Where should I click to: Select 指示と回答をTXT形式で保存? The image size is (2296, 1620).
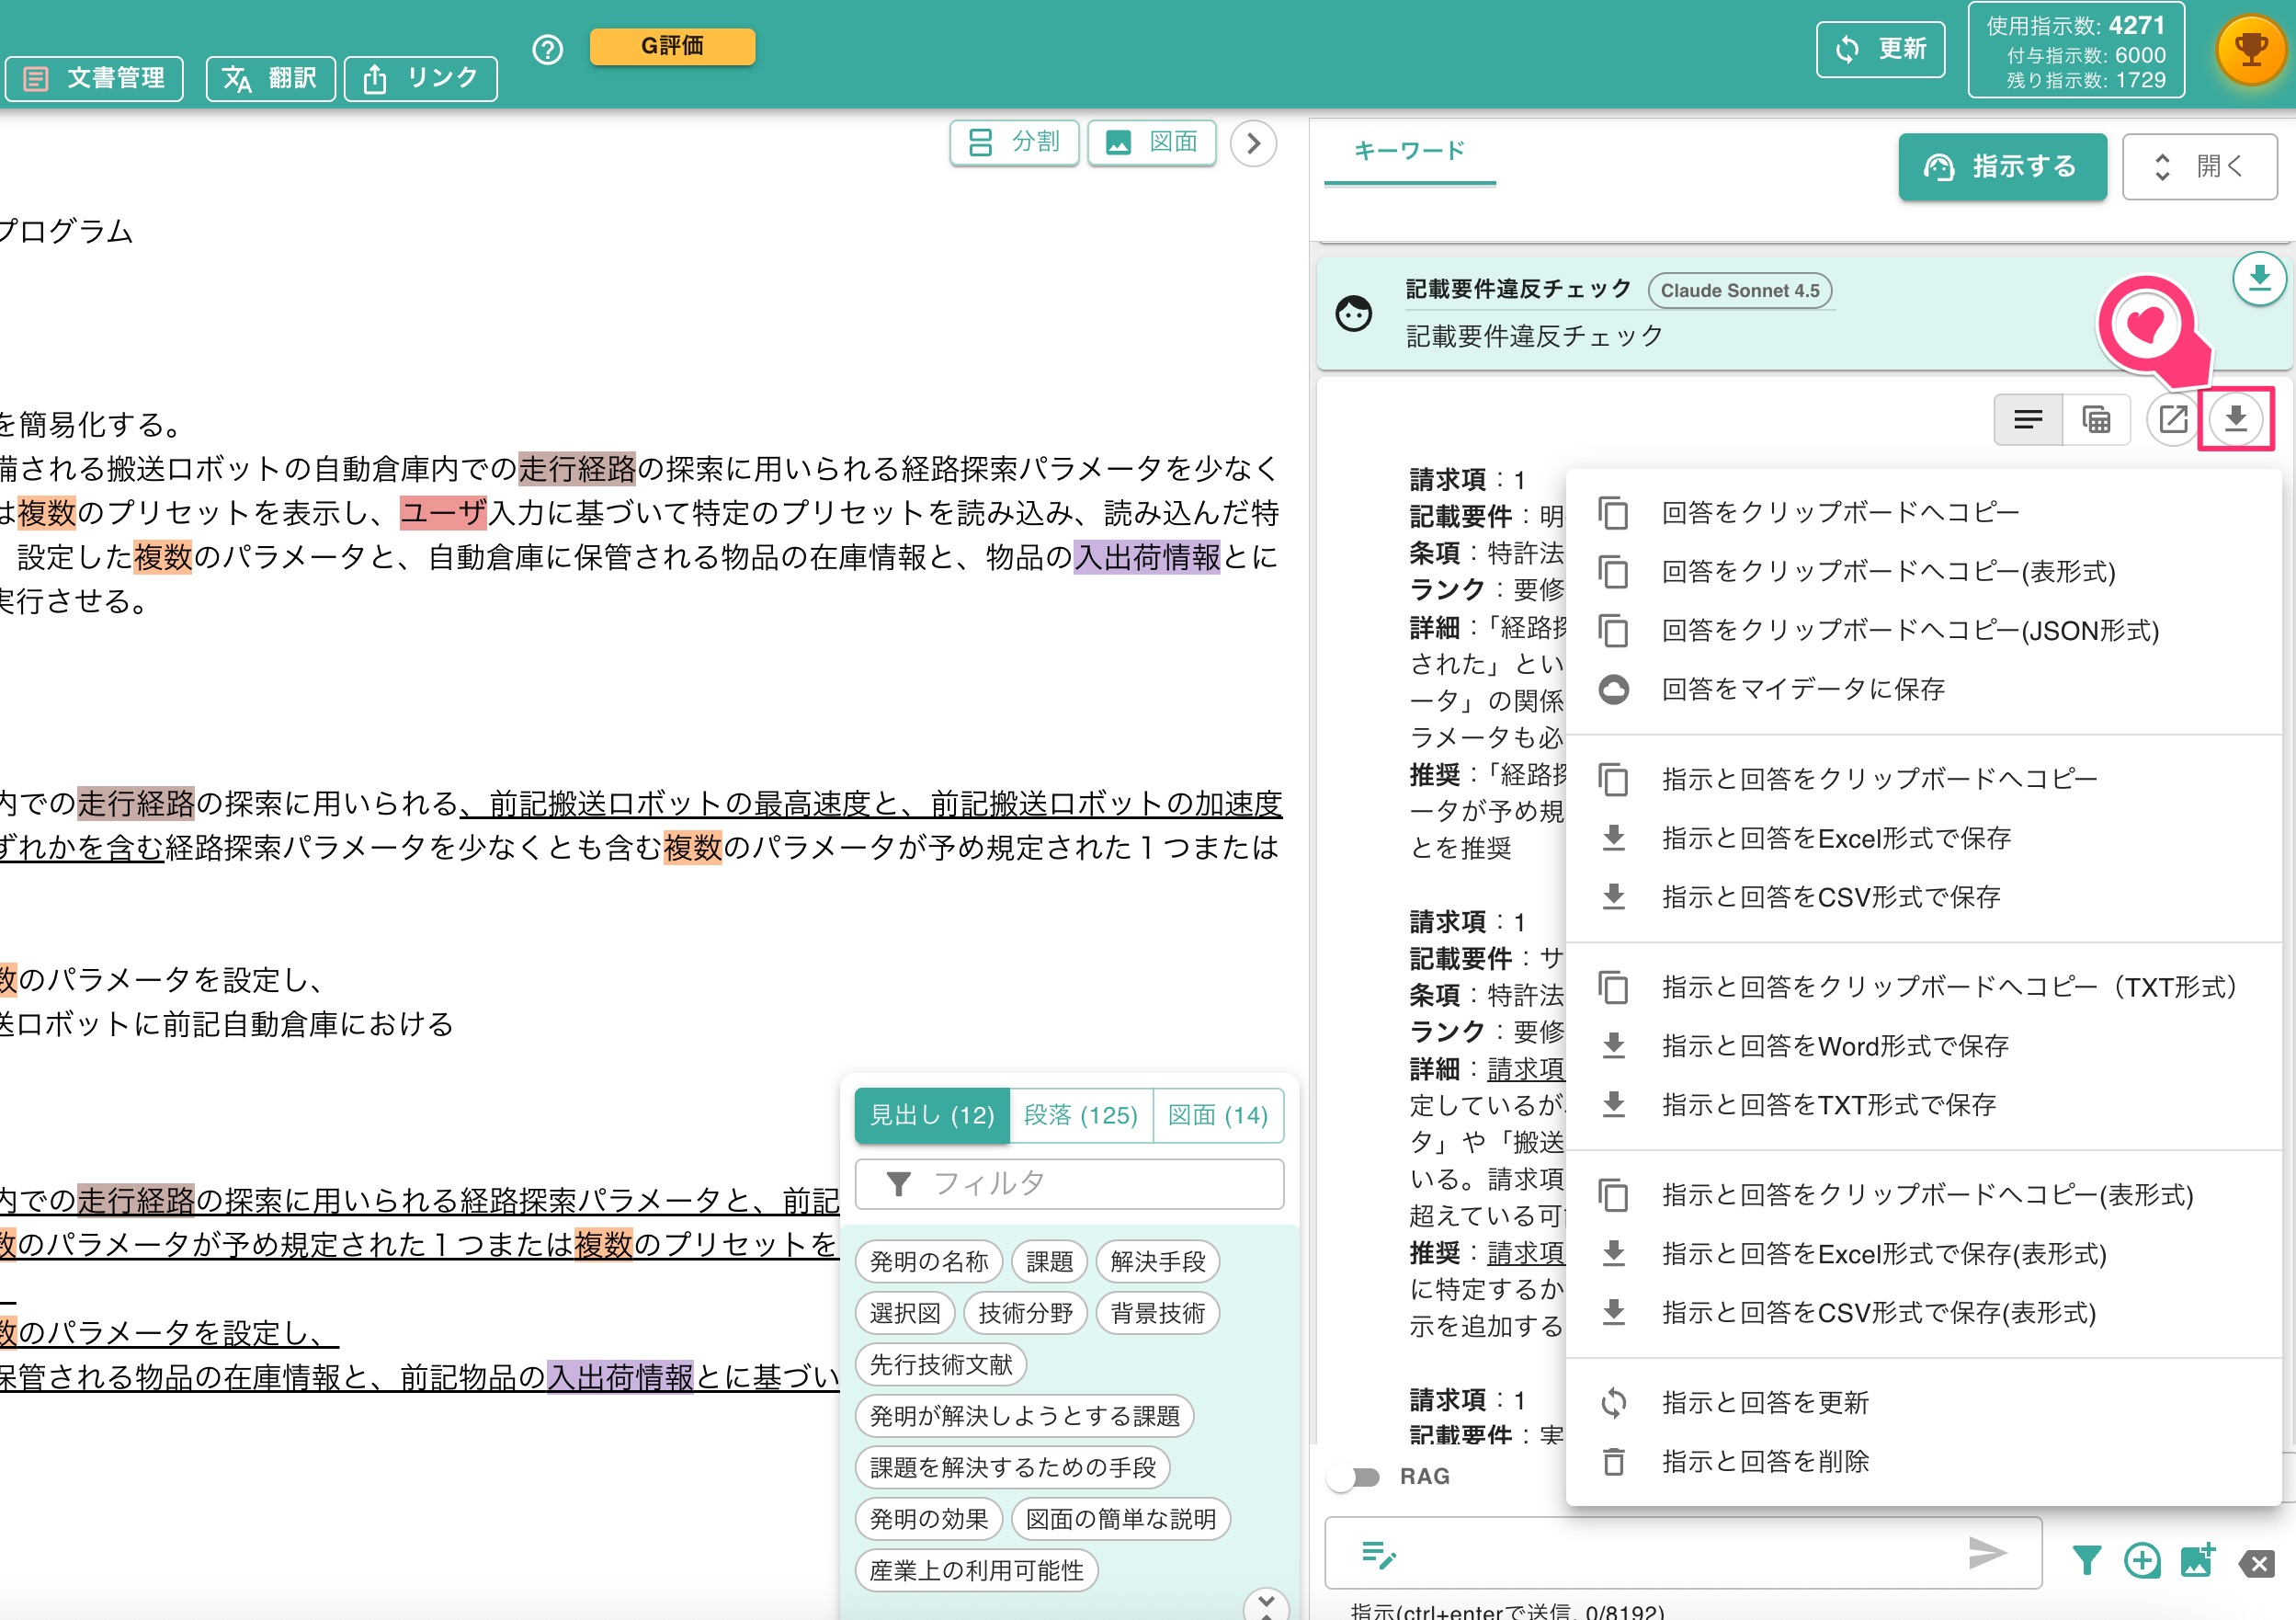(x=1922, y=1105)
